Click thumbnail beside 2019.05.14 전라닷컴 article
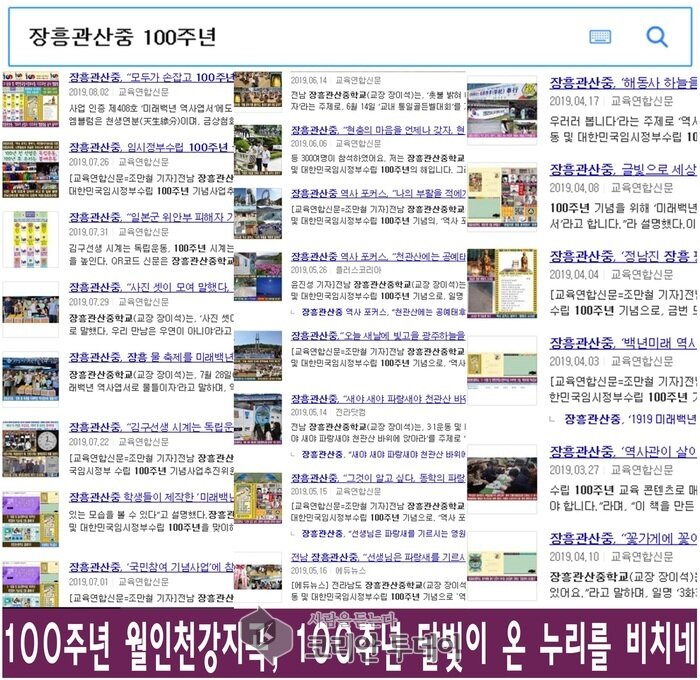 point(258,419)
